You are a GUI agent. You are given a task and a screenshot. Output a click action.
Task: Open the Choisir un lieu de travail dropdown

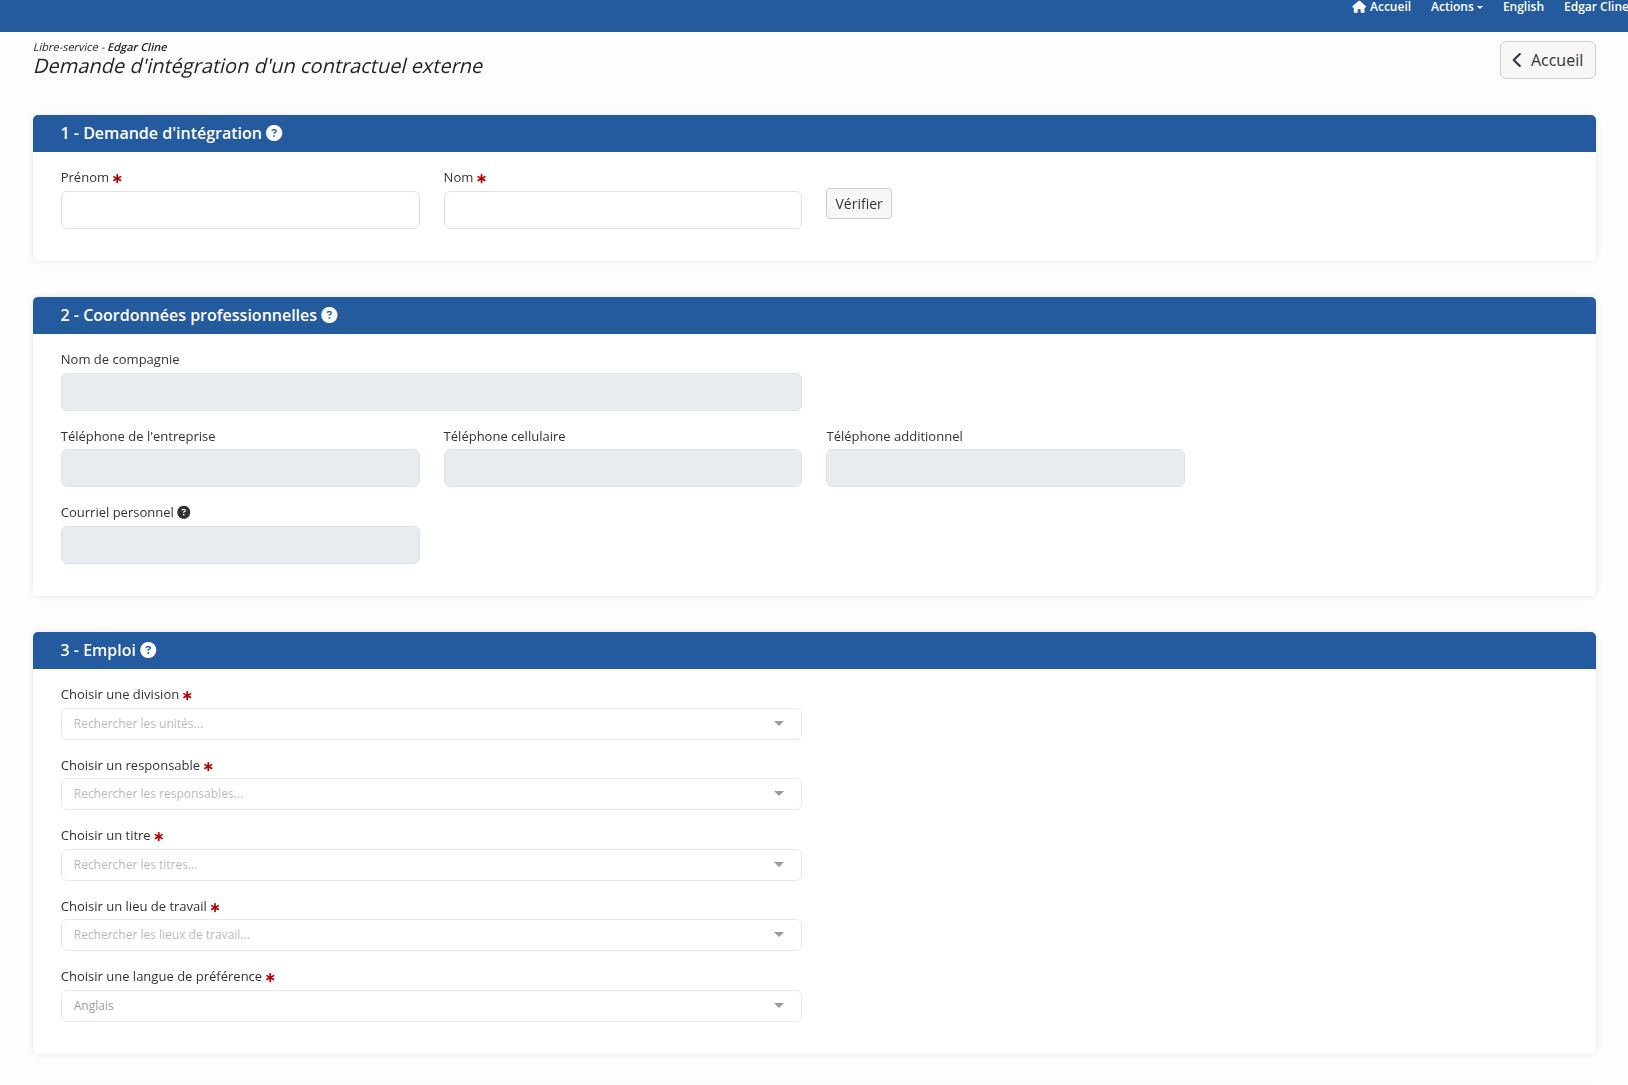431,935
